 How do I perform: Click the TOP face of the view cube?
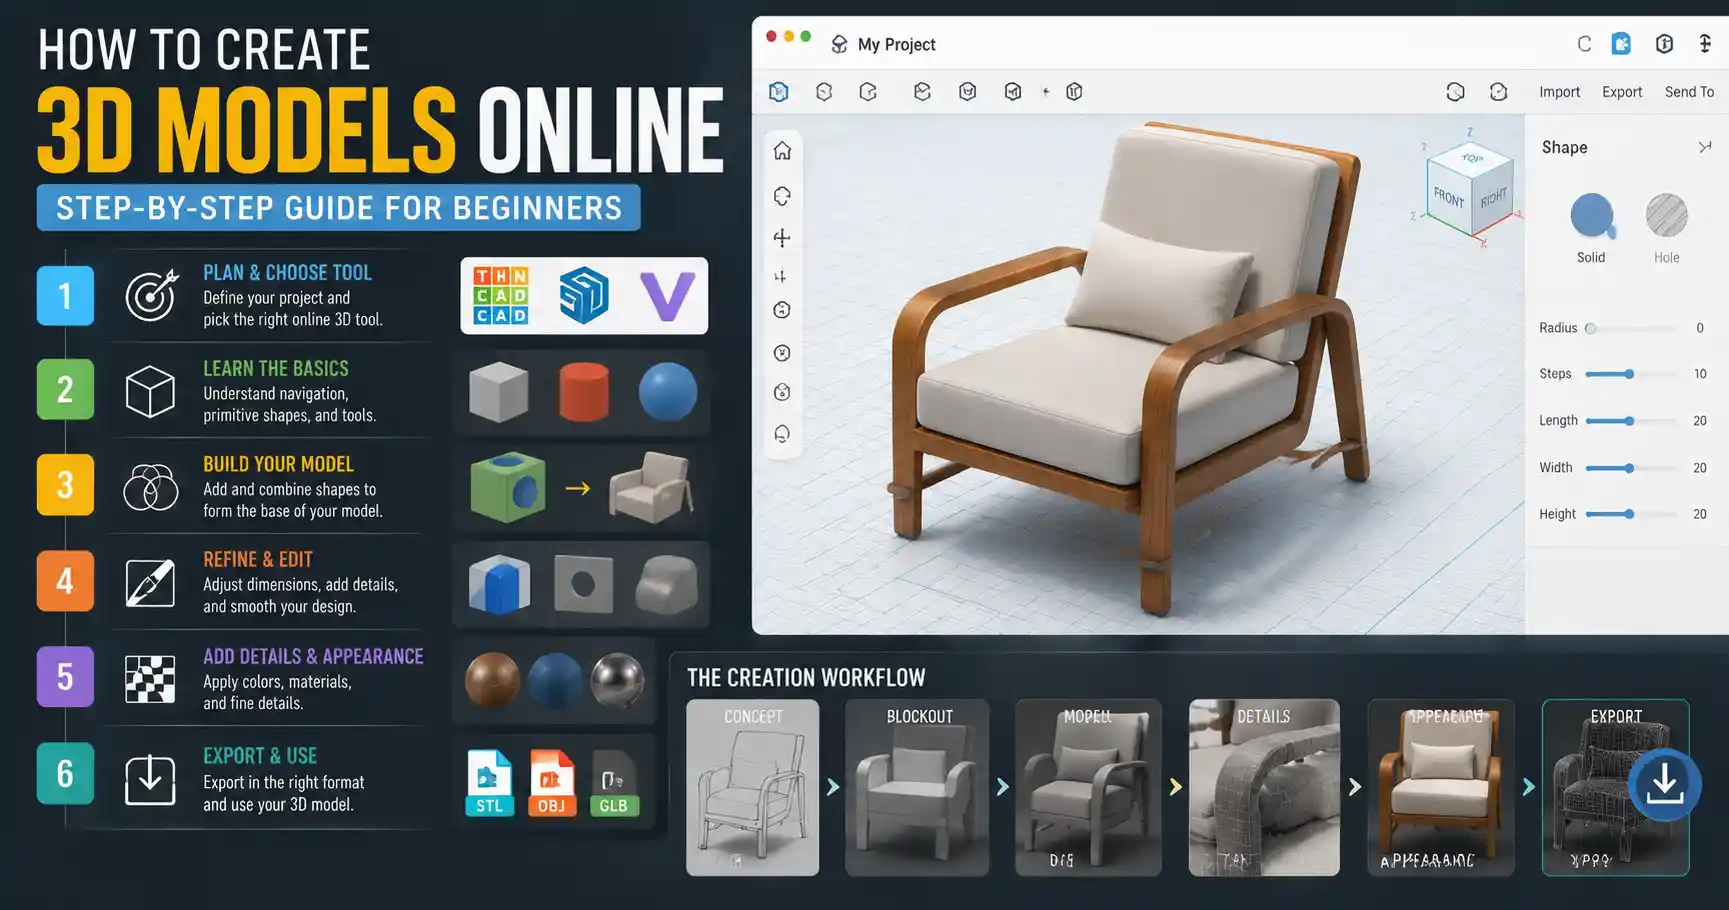(1471, 158)
